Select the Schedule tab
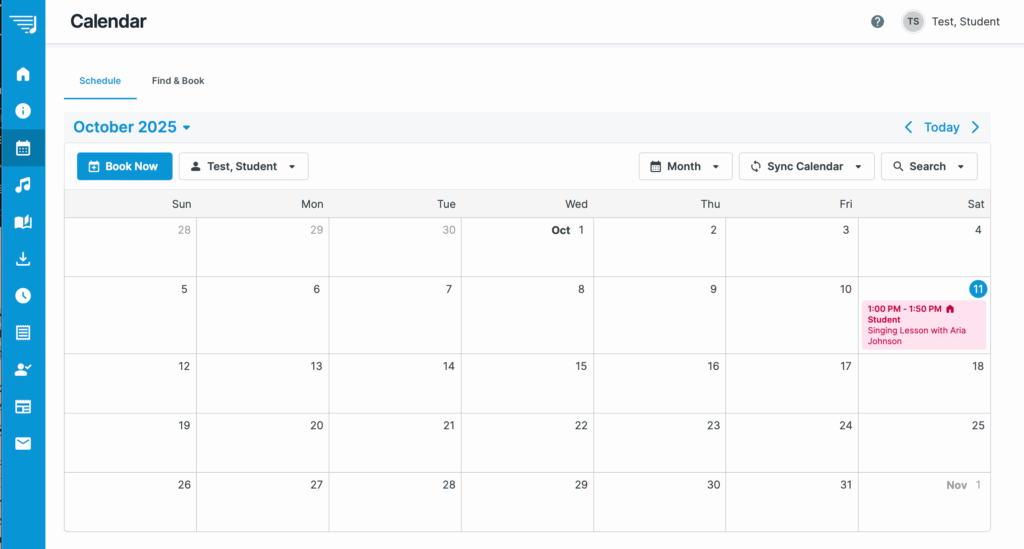The image size is (1024, 549). pyautogui.click(x=100, y=81)
